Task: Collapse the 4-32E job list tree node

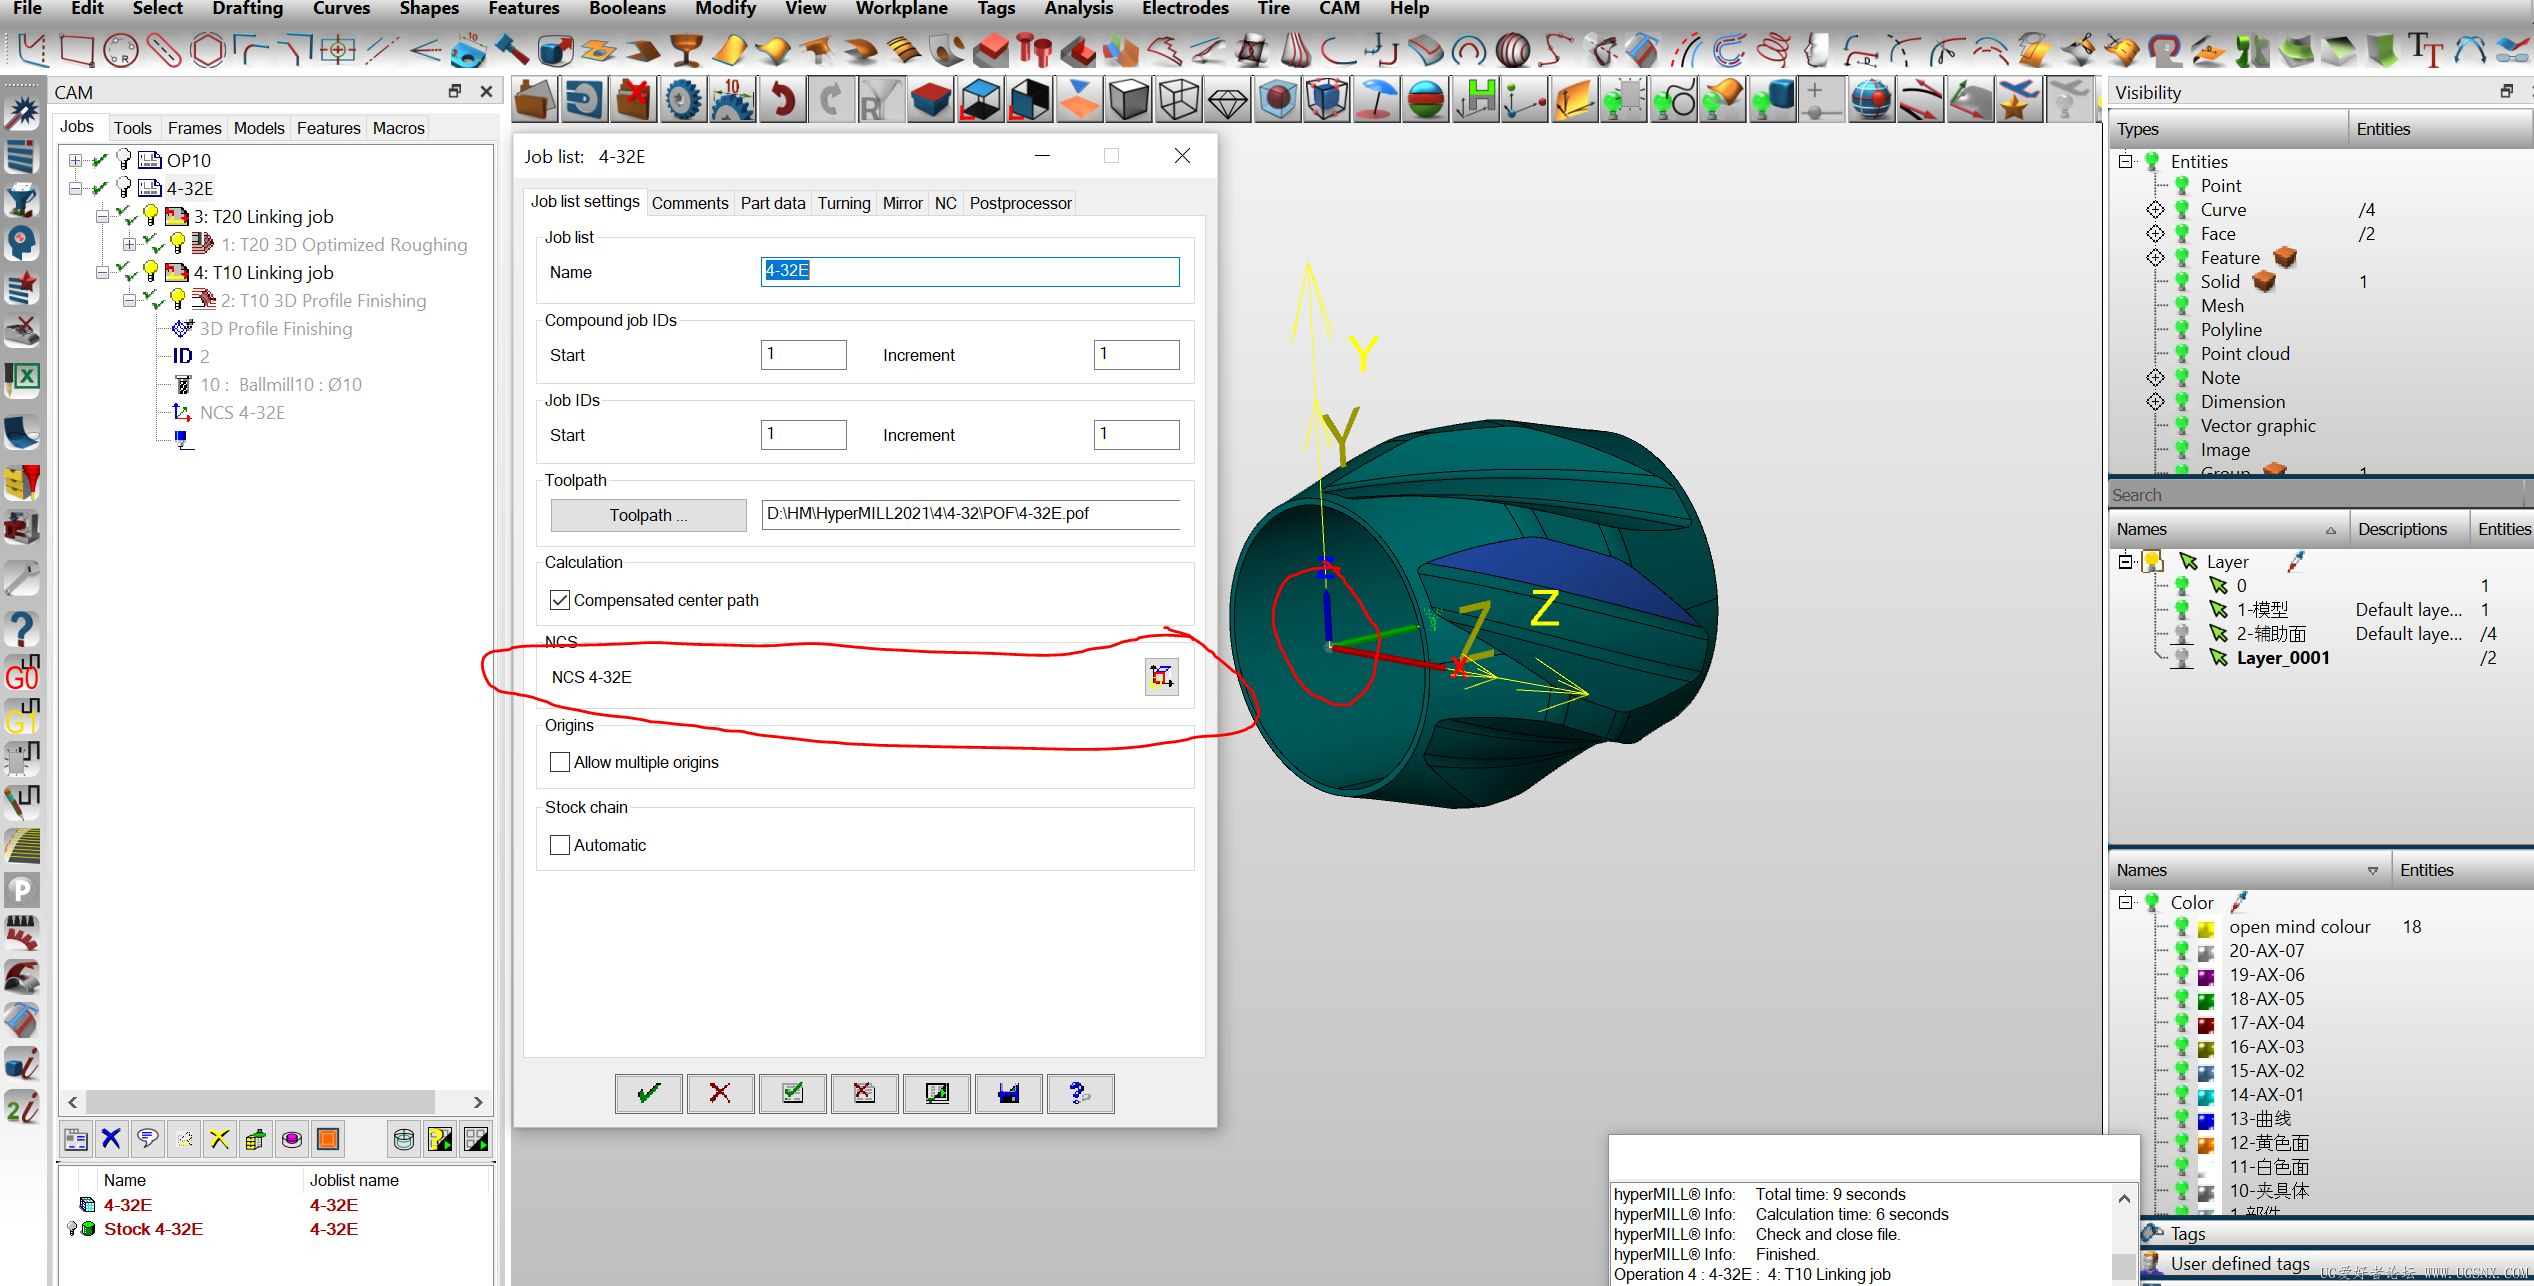Action: click(76, 188)
